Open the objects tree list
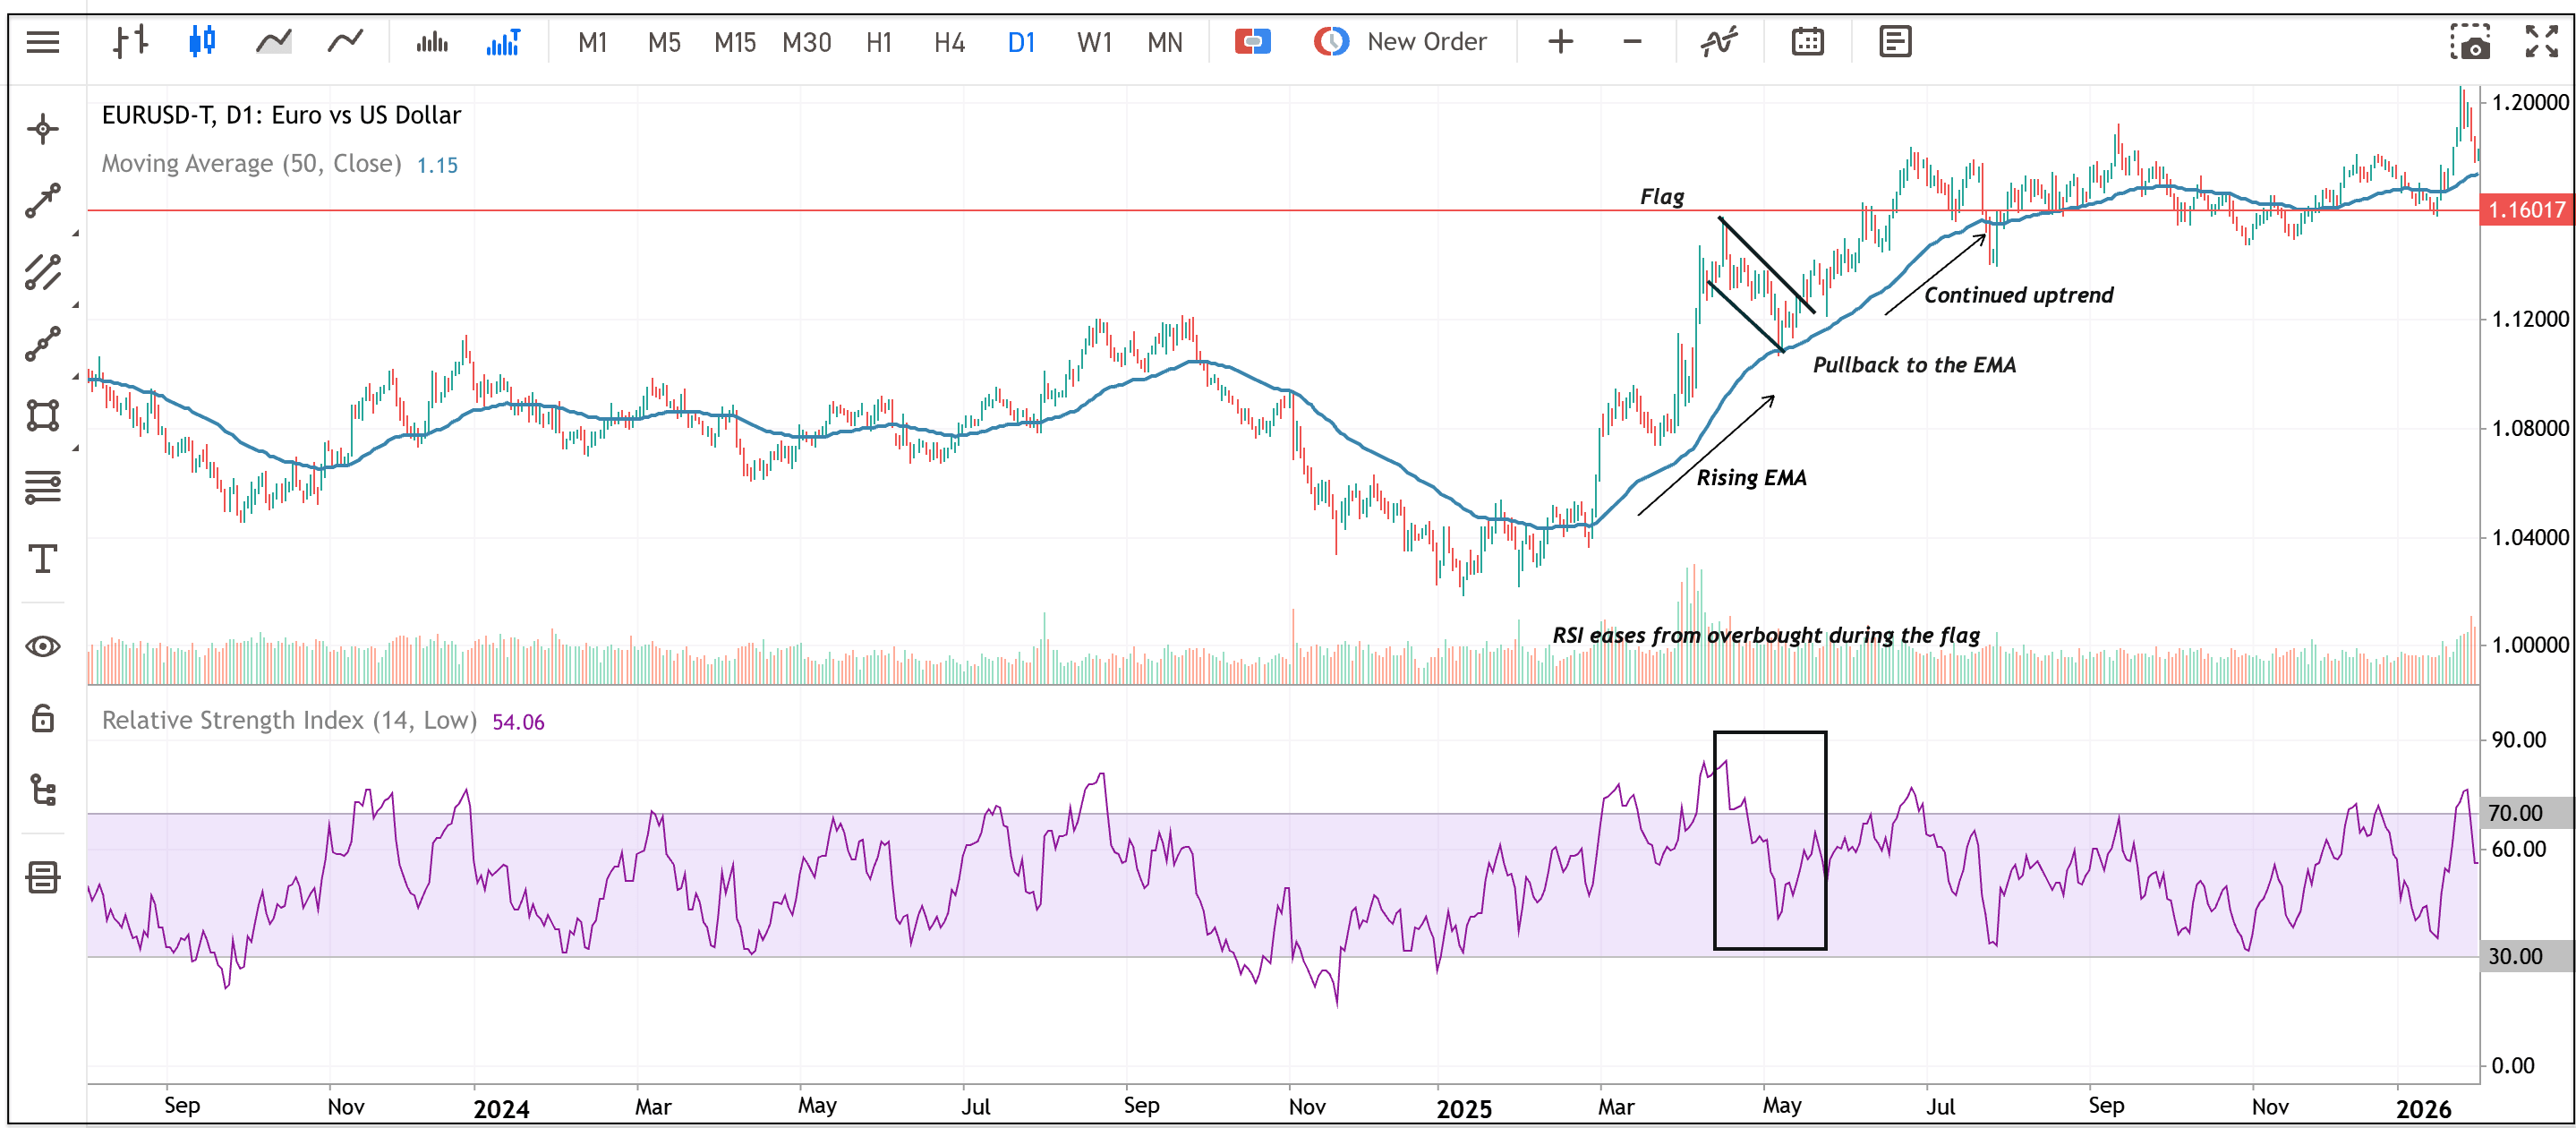The image size is (2576, 1128). (43, 790)
